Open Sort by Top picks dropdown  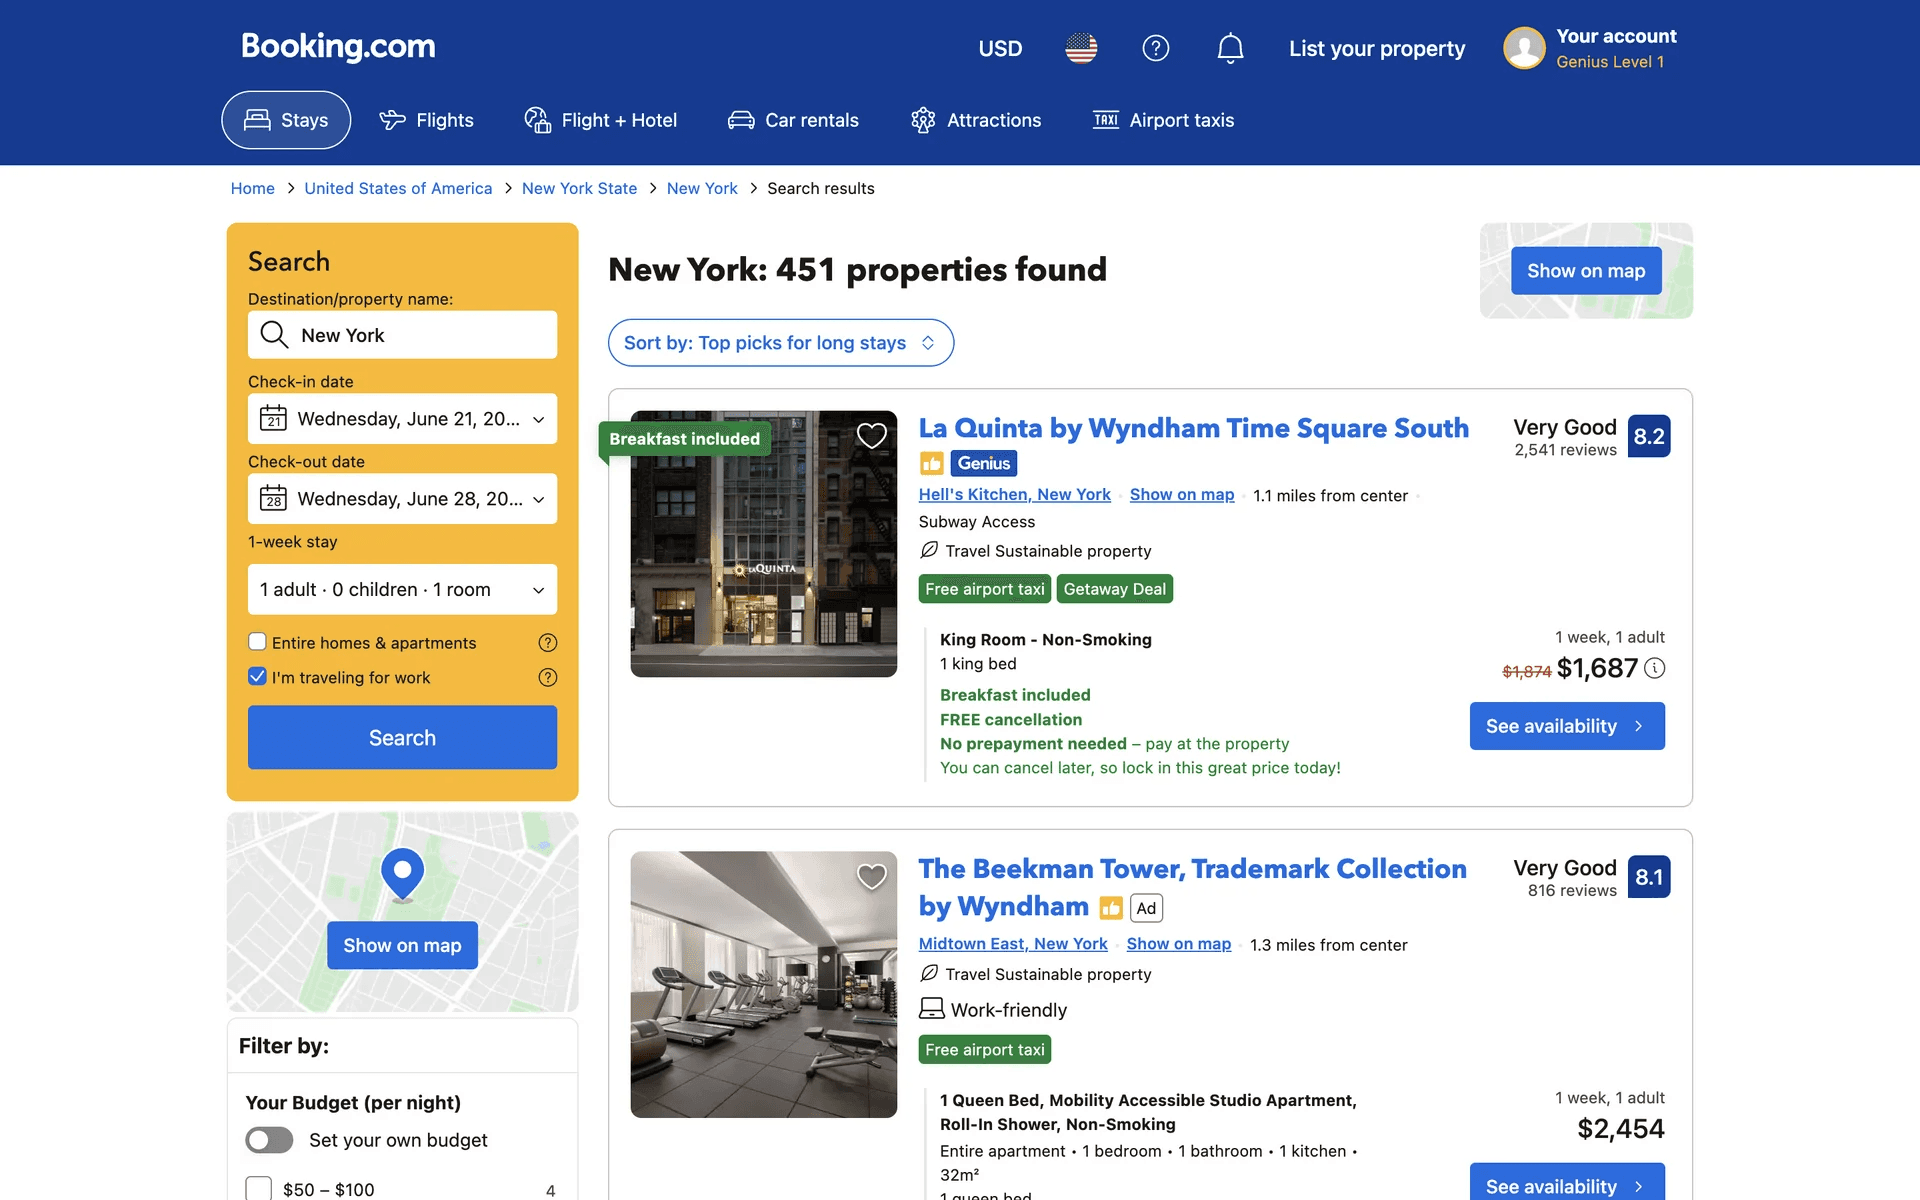[x=780, y=343]
